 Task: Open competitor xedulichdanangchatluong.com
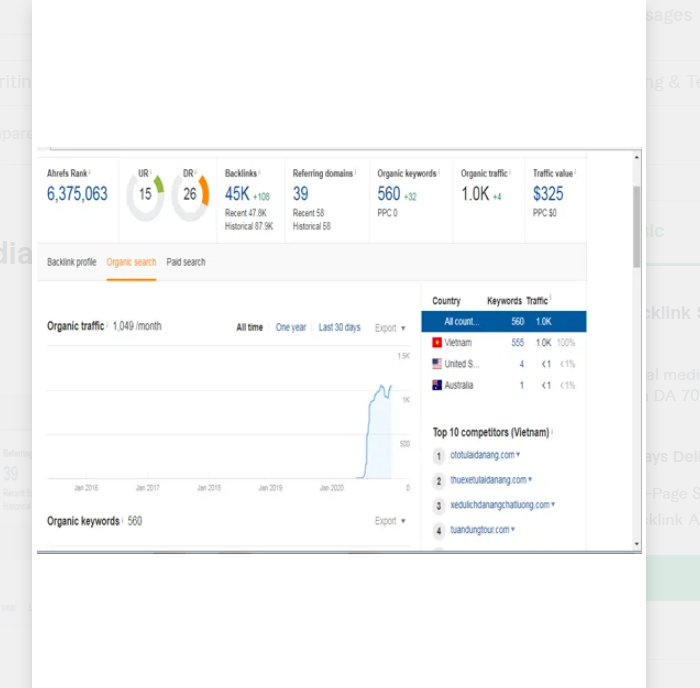[500, 505]
